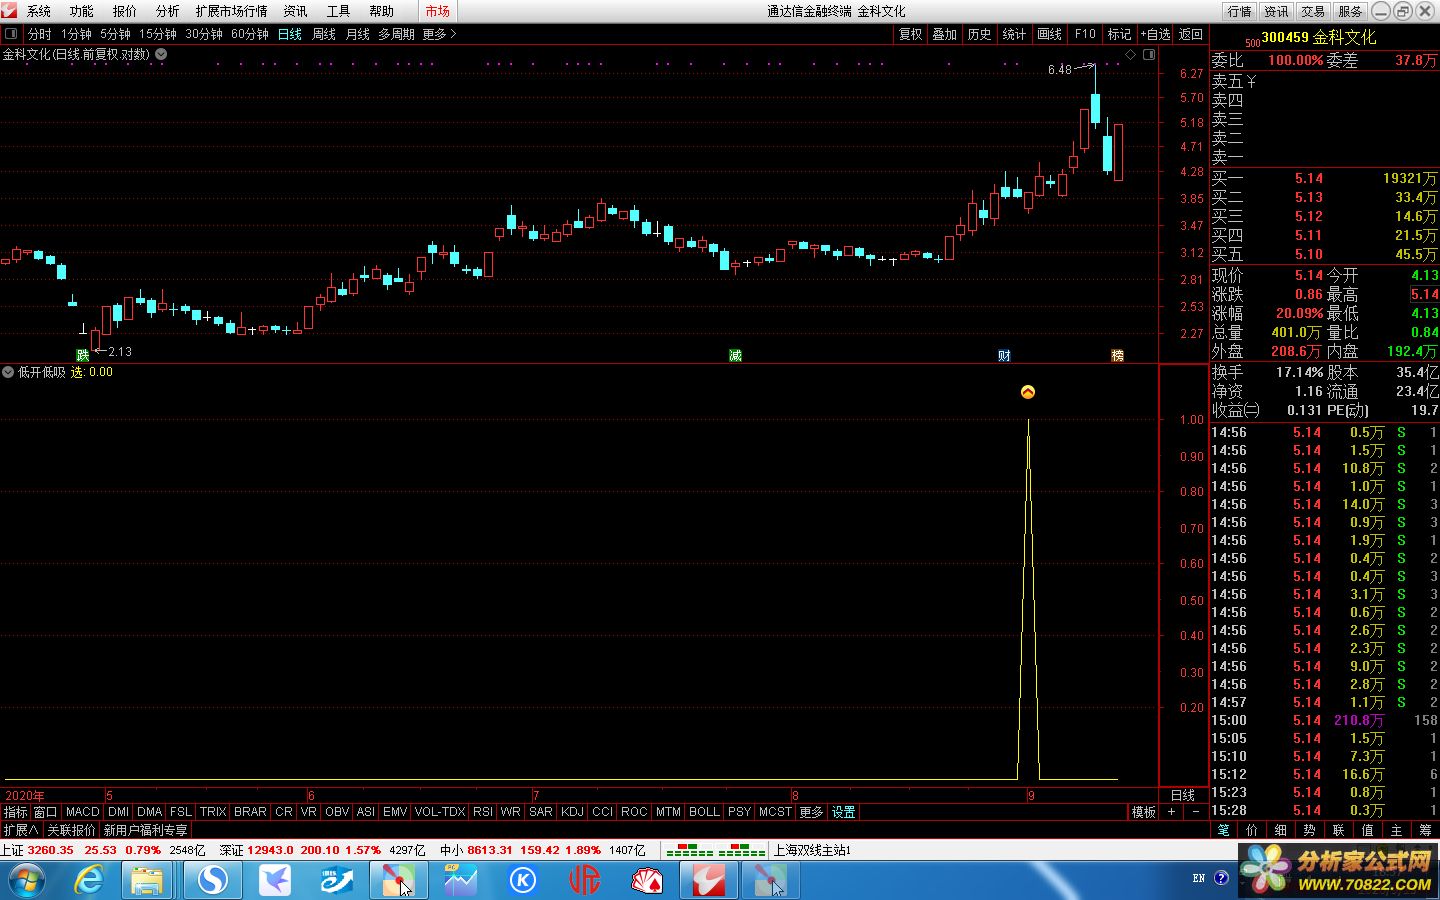Click the − button beside 模板

(x=1195, y=812)
